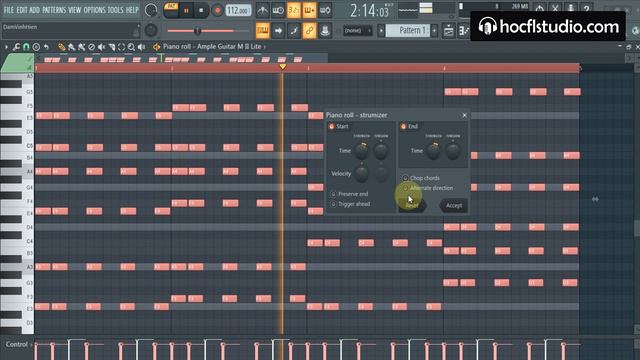Toggle the metronome button

click(x=262, y=10)
